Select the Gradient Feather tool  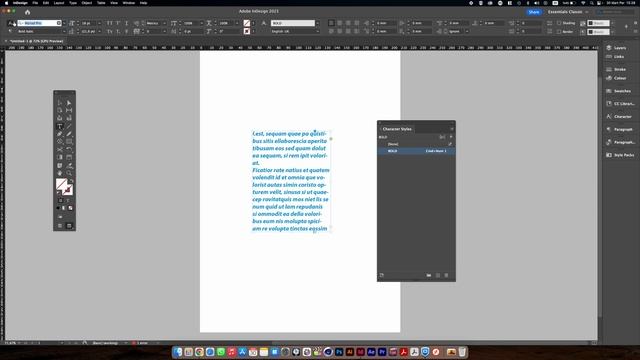point(69,158)
